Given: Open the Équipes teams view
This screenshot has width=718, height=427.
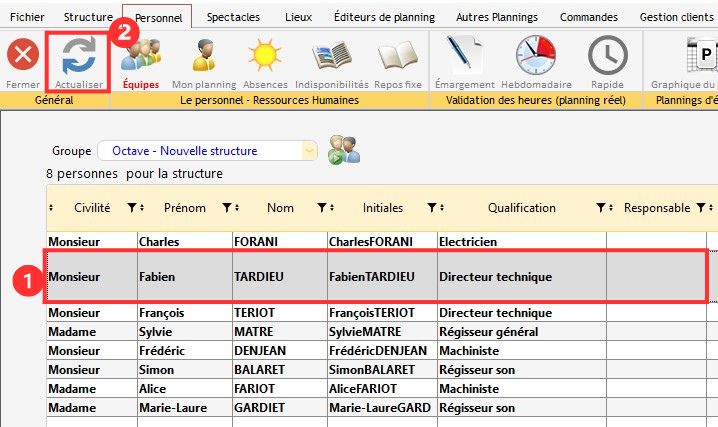Looking at the screenshot, I should tap(141, 56).
